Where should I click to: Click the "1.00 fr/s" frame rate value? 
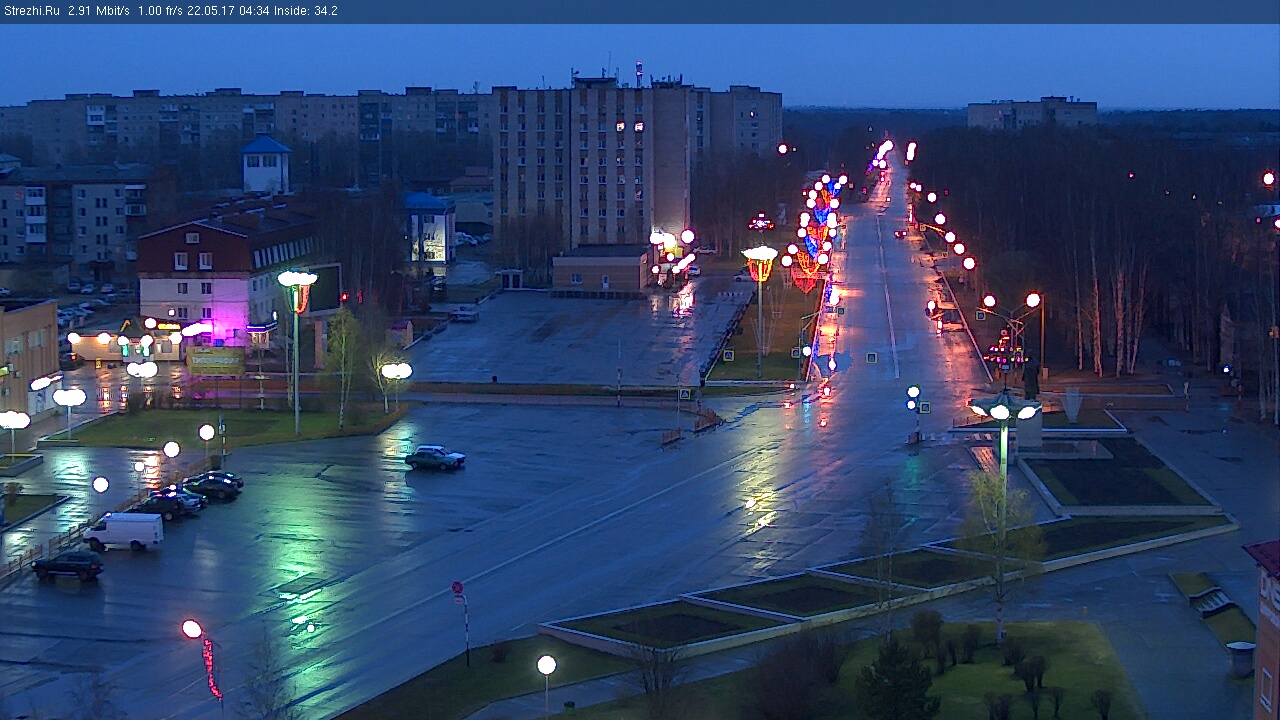[x=160, y=11]
